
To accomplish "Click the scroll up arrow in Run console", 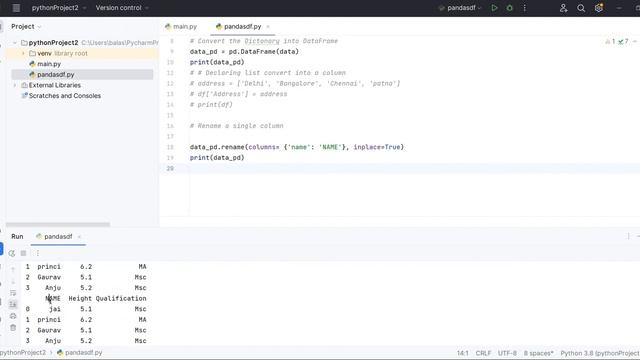I will (13, 269).
